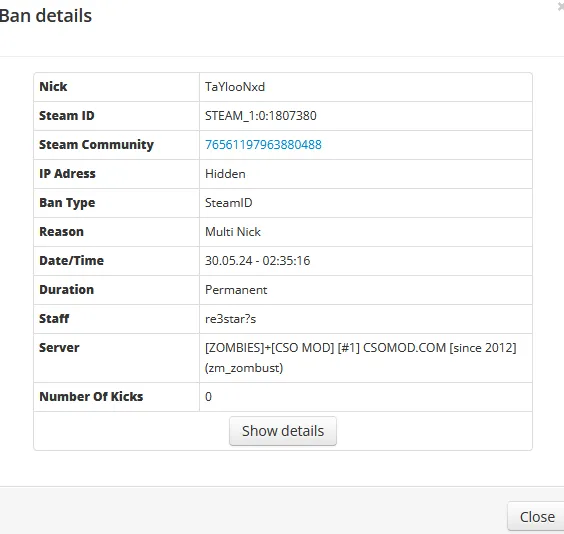
Task: Click the server name CSOMOD.COM text
Action: (404, 348)
